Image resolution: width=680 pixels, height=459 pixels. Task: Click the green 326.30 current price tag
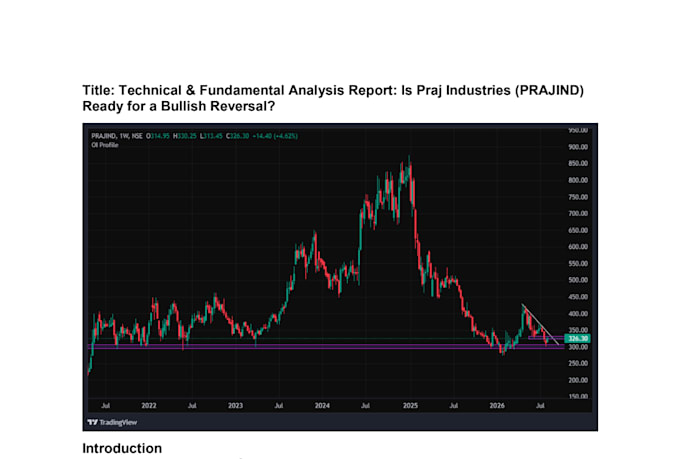point(578,338)
